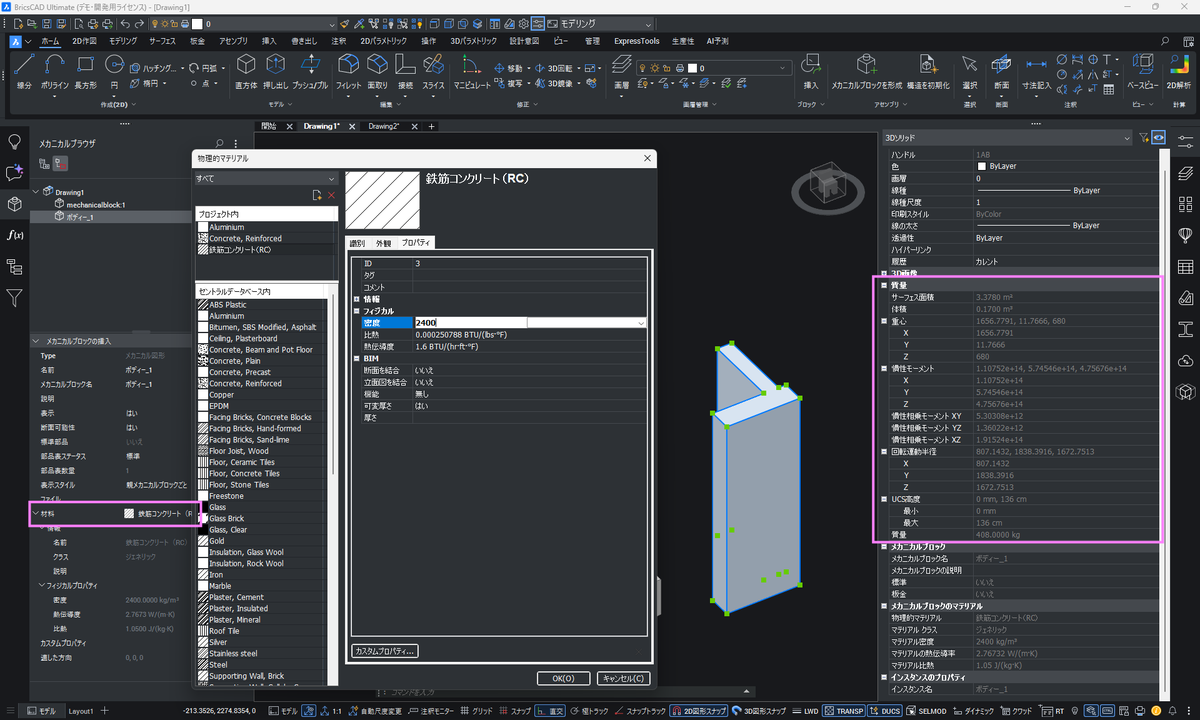Image resolution: width=1200 pixels, height=720 pixels.
Task: Click the キャンセル(C) button
Action: [x=623, y=678]
